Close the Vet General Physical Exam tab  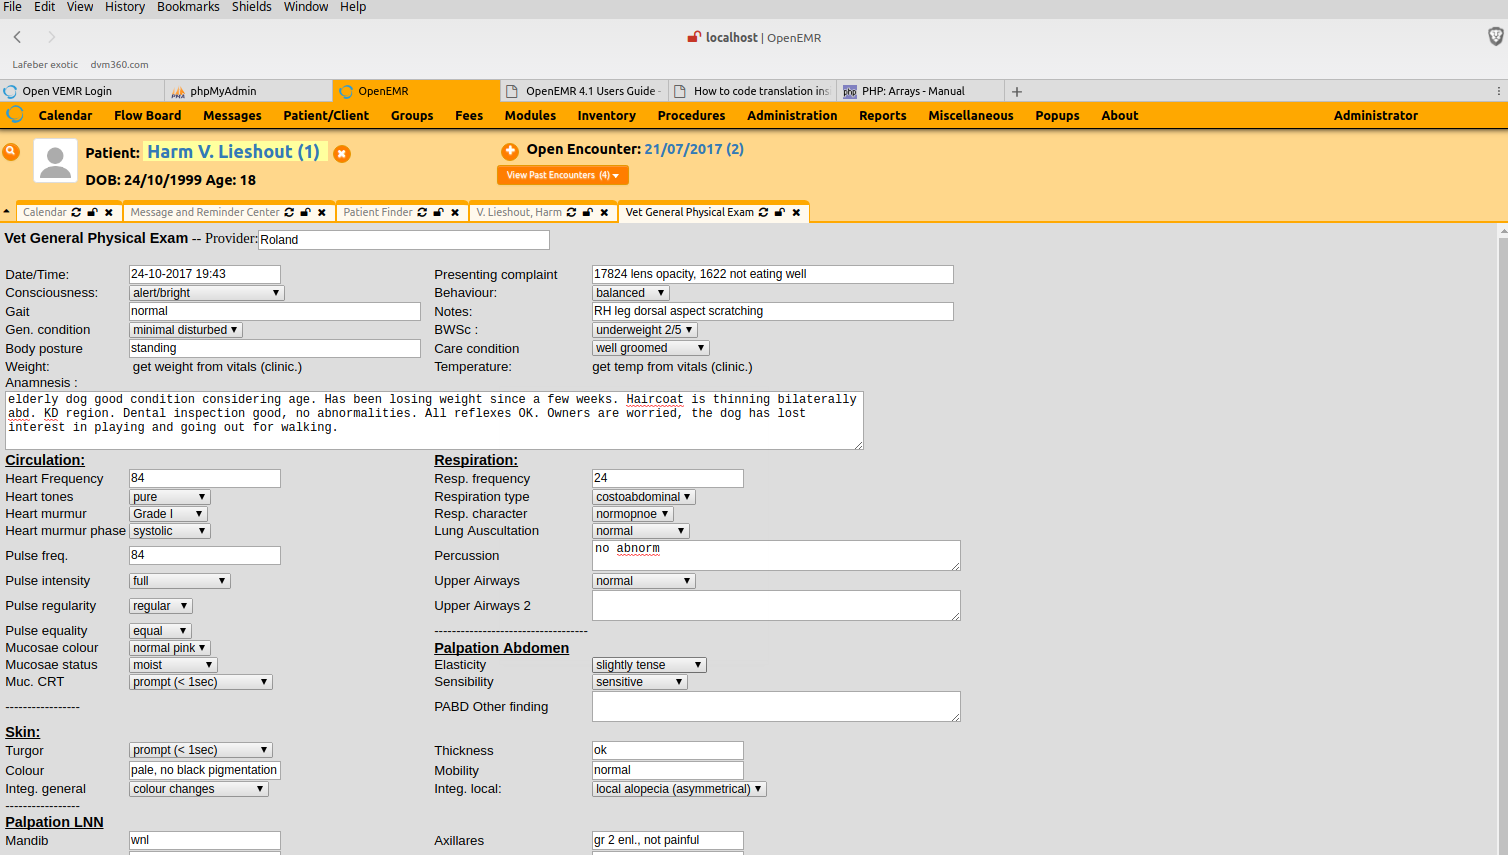pos(796,212)
